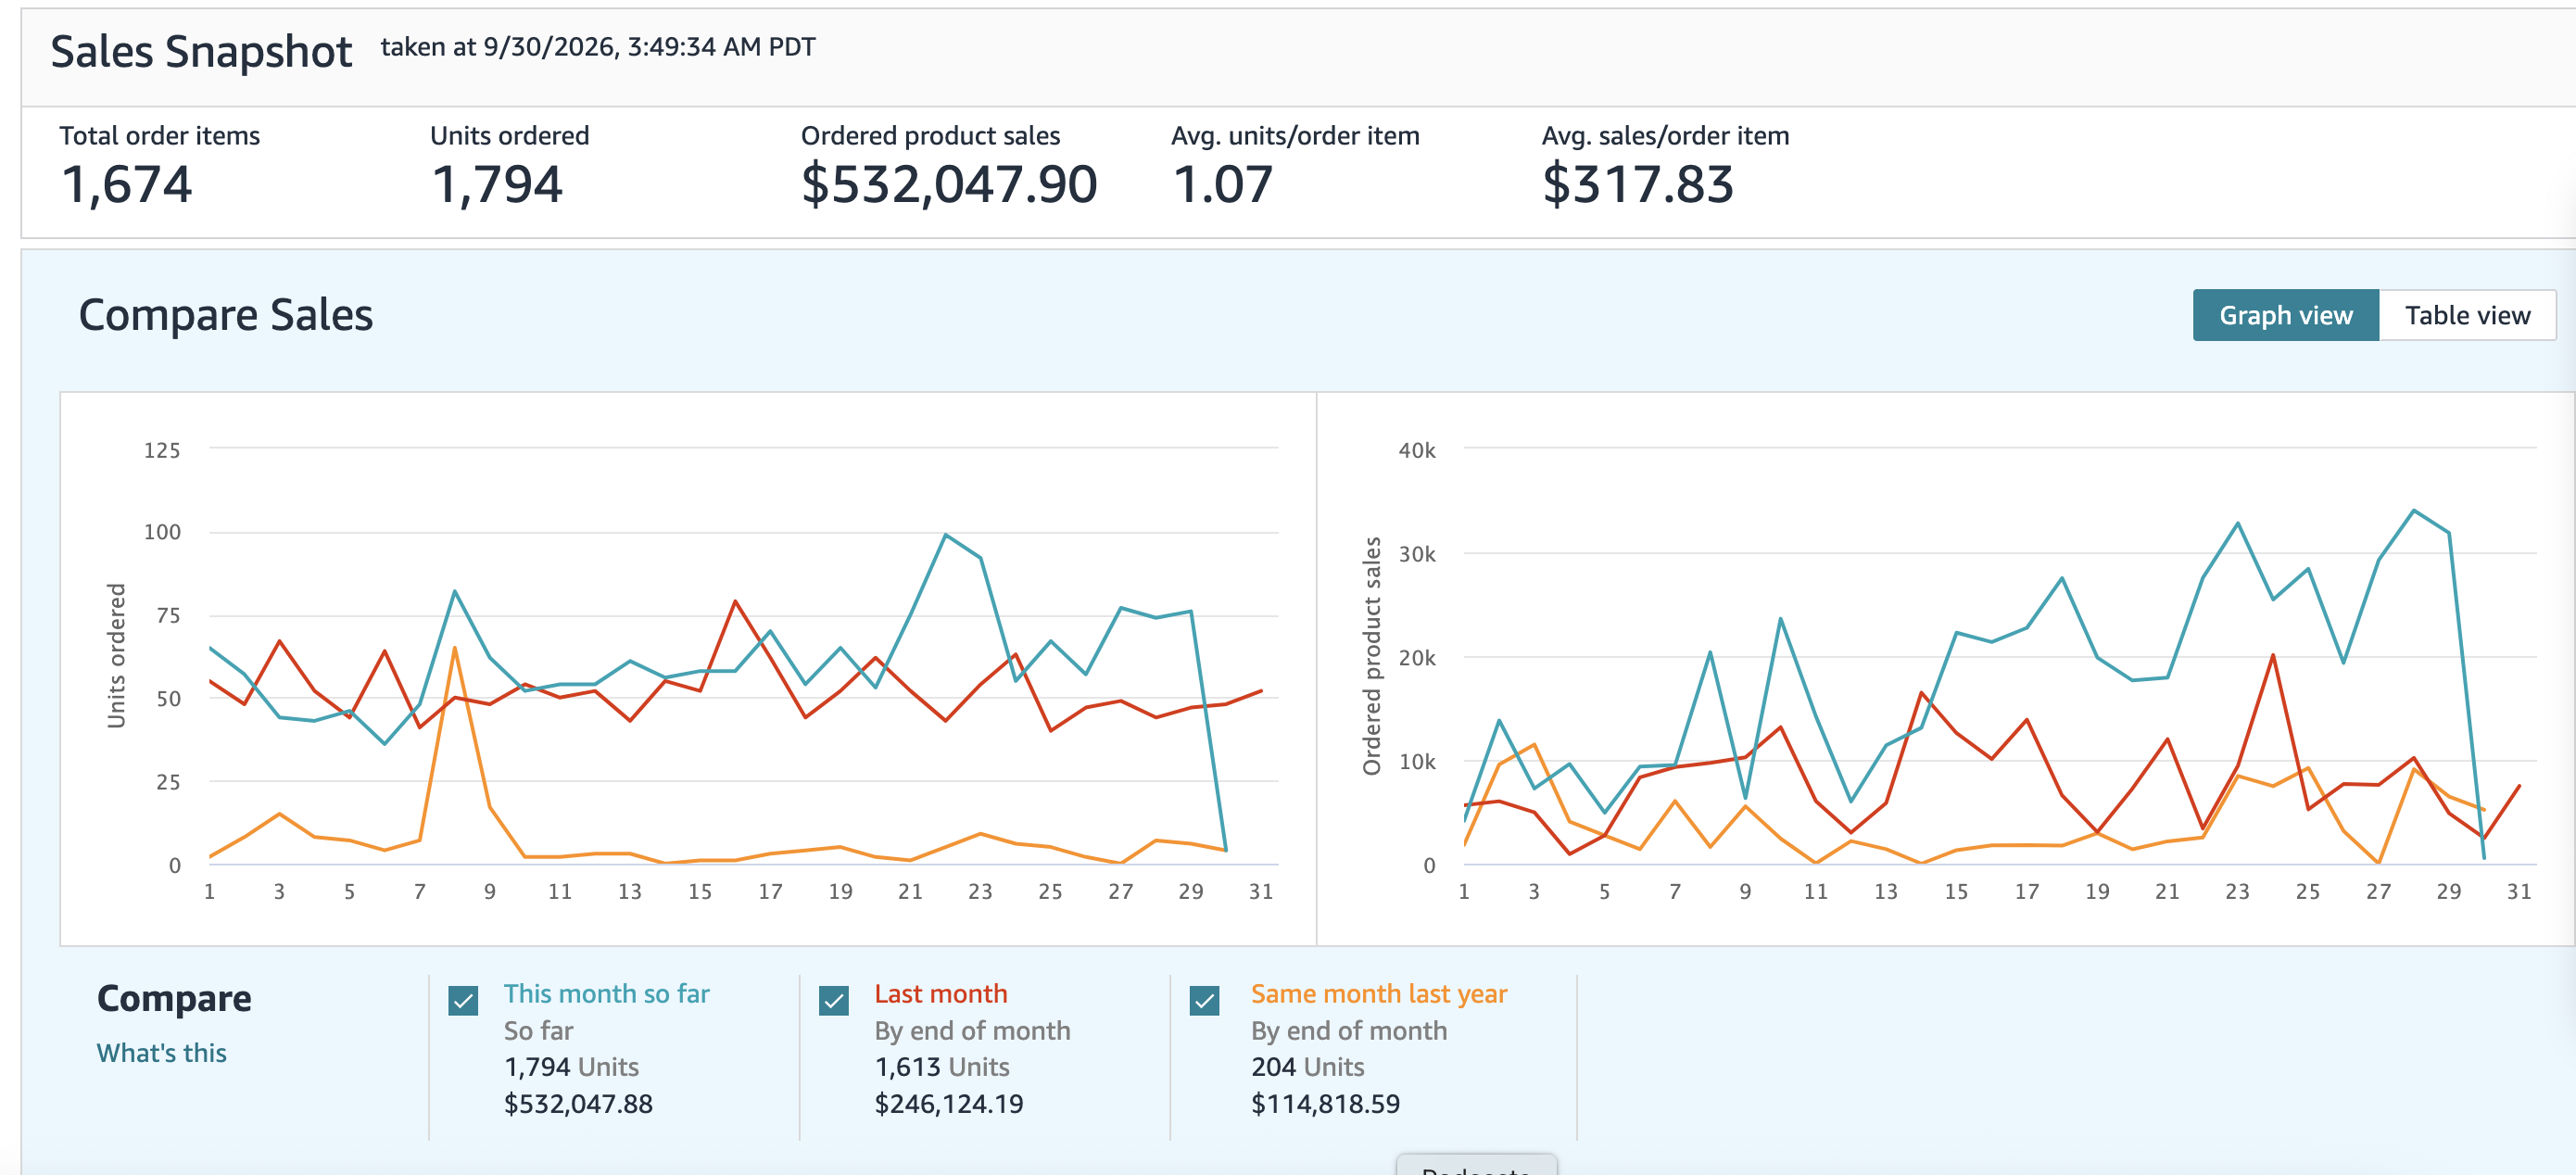Open the 'What's this' link
2576x1175 pixels.
coord(162,1053)
